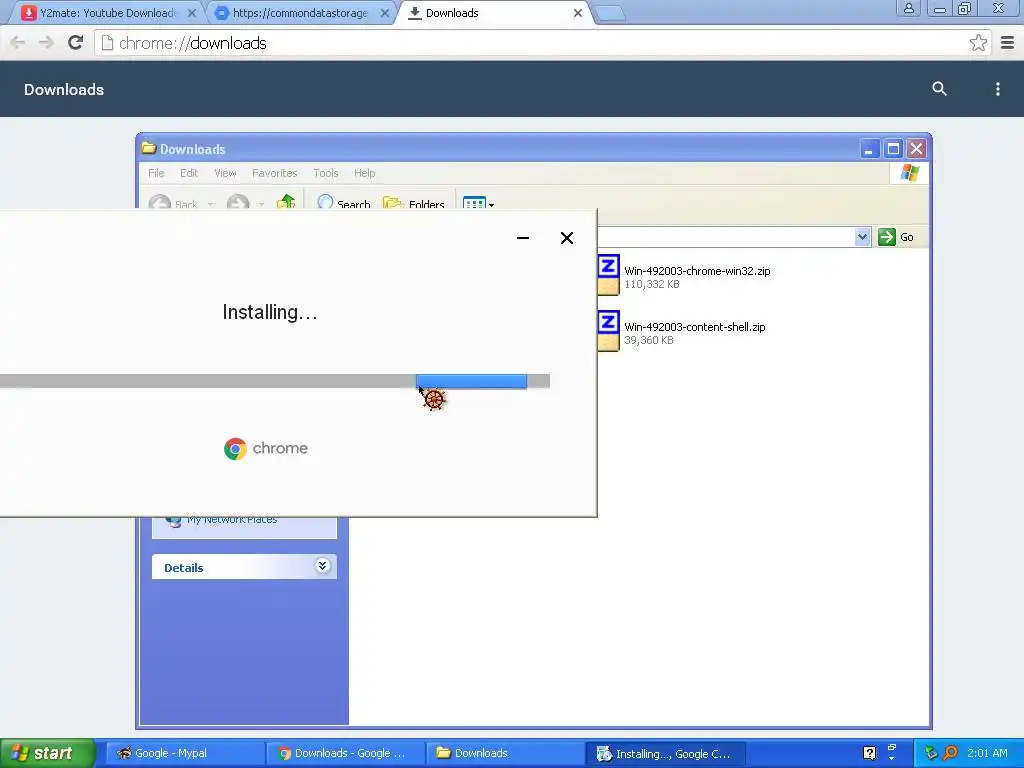1024x768 pixels.
Task: Click the Win-492003-chrome-win32.zip filename
Action: (x=697, y=271)
